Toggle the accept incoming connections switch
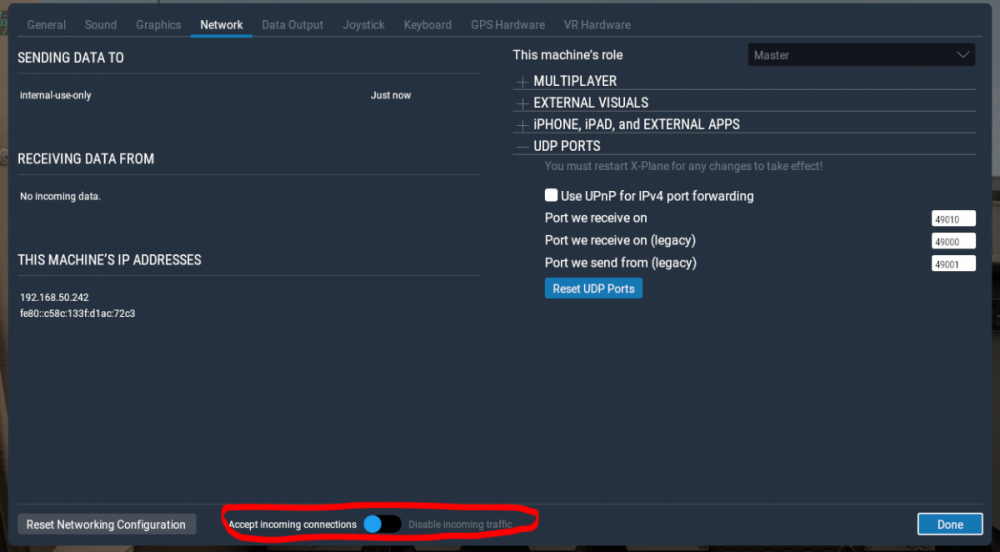The height and width of the screenshot is (552, 1000). tap(382, 524)
